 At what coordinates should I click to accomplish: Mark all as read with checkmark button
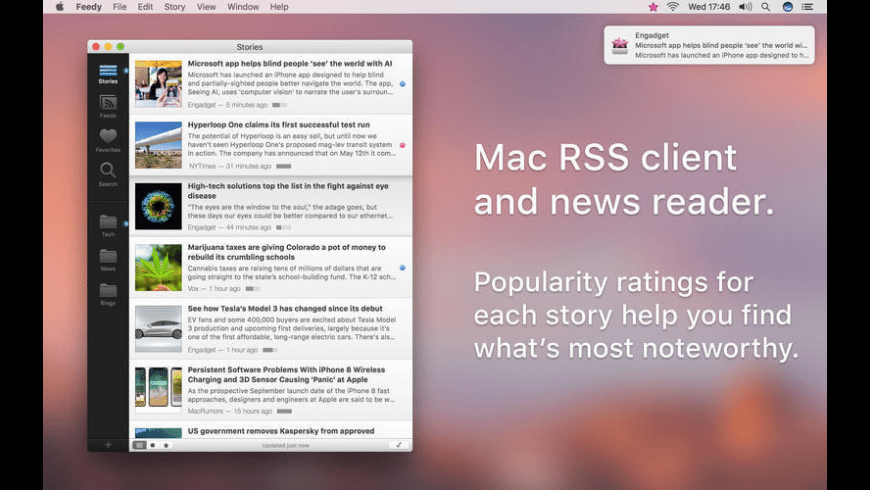point(398,445)
